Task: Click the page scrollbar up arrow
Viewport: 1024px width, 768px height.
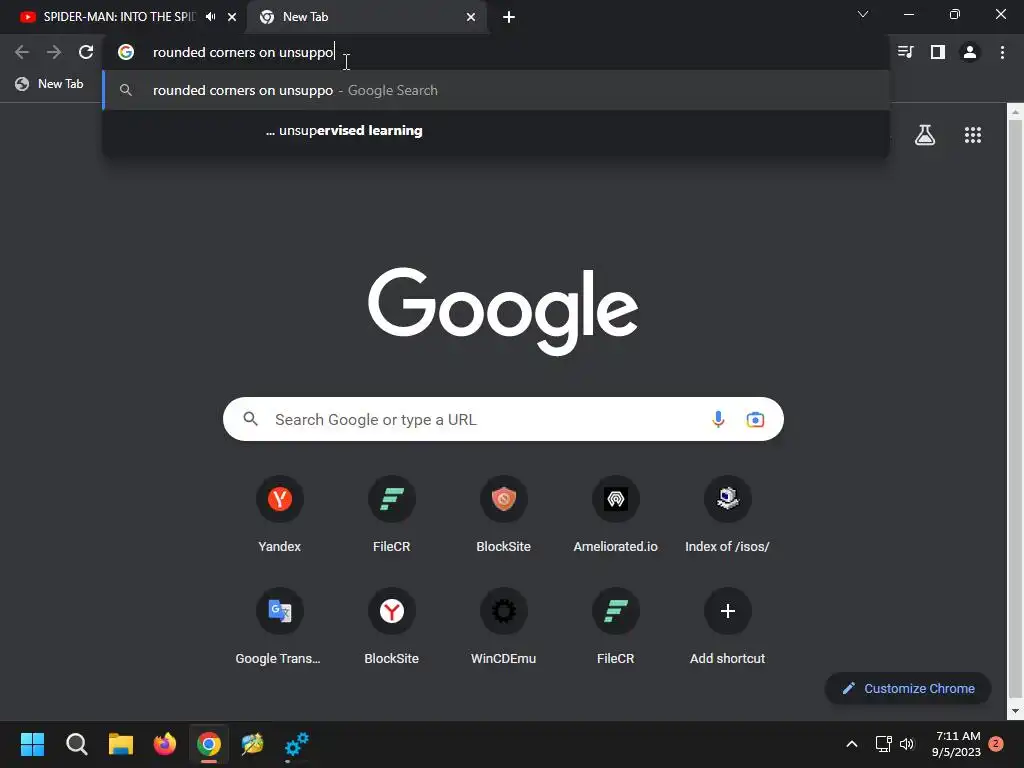Action: 1016,112
